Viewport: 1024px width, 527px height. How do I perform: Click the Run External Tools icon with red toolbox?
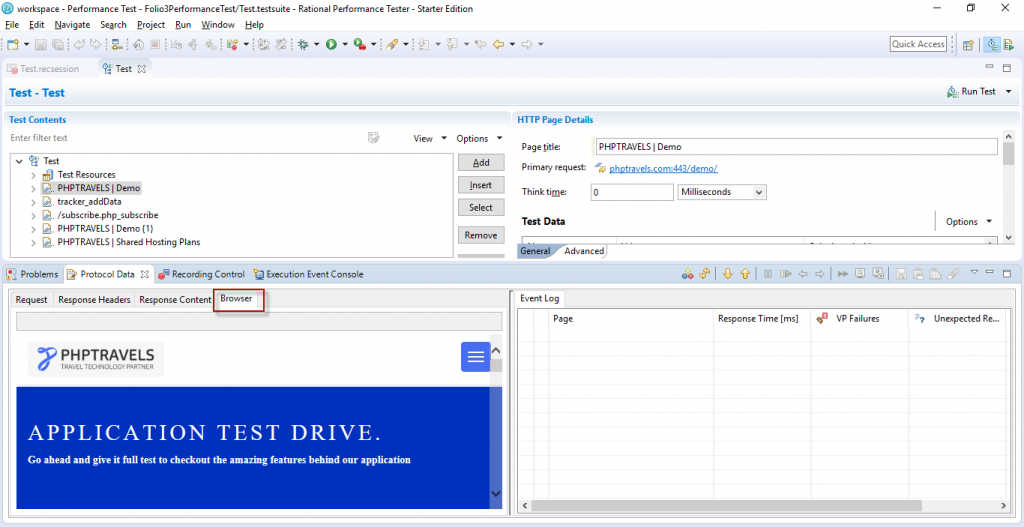[360, 44]
